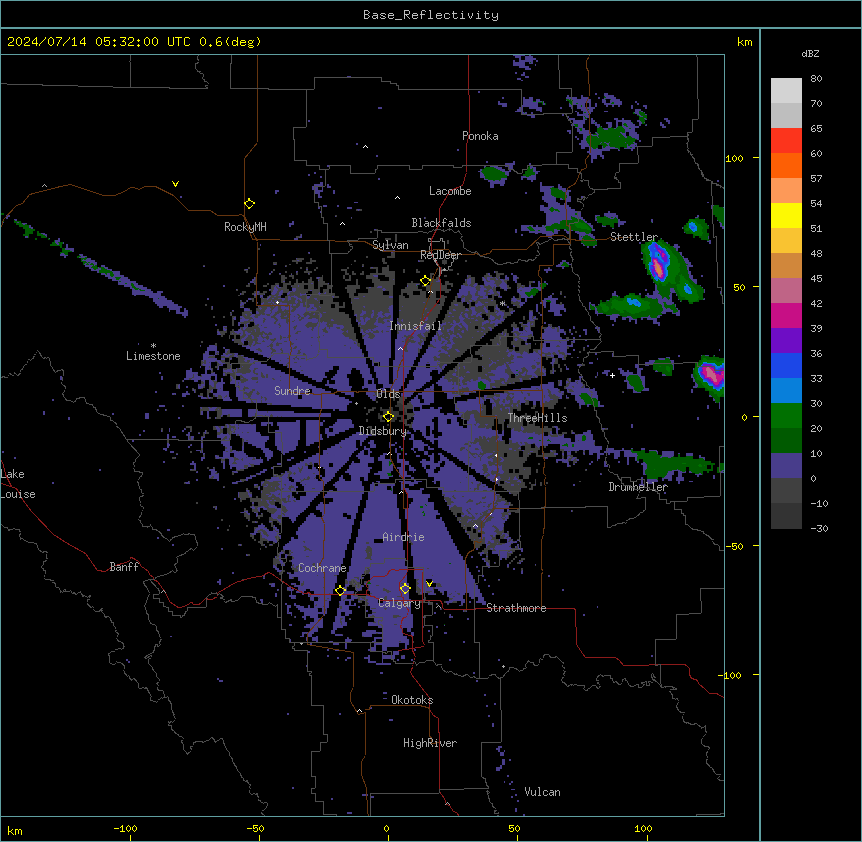This screenshot has height=842, width=862.
Task: Click the light grey 80-70 dBZ legend band
Action: [786, 91]
